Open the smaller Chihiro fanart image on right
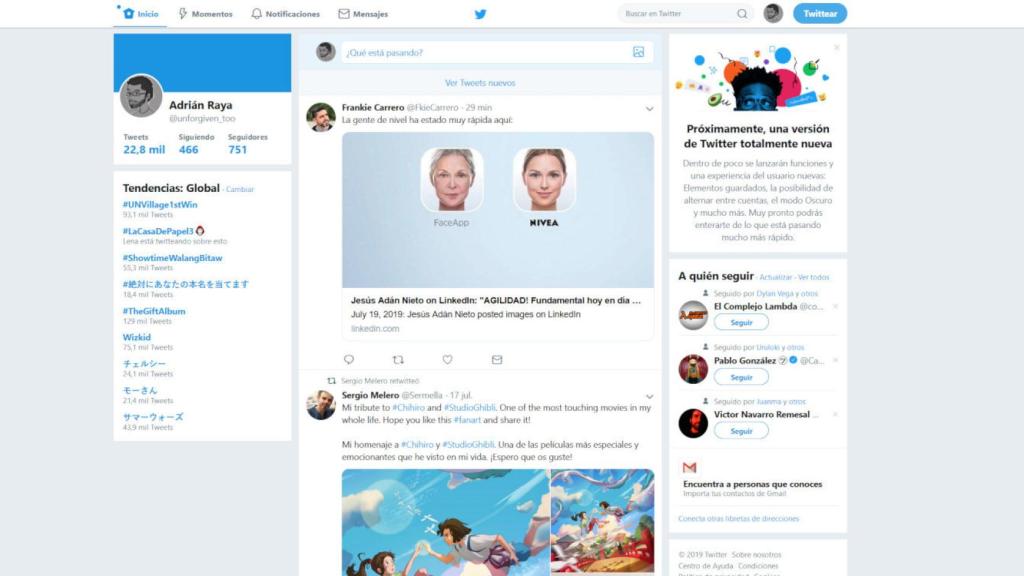 click(602, 522)
